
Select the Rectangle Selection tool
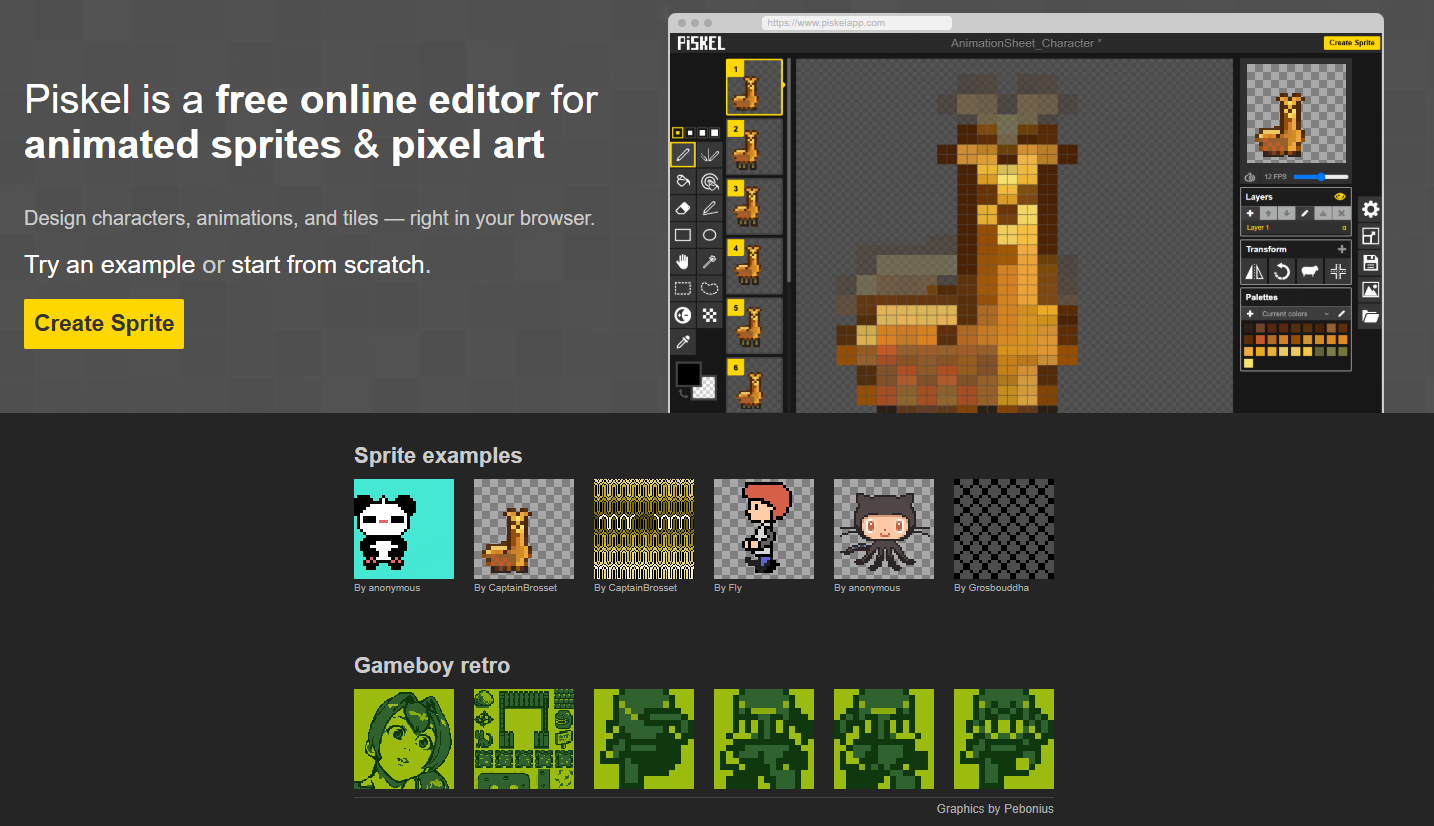(x=683, y=288)
